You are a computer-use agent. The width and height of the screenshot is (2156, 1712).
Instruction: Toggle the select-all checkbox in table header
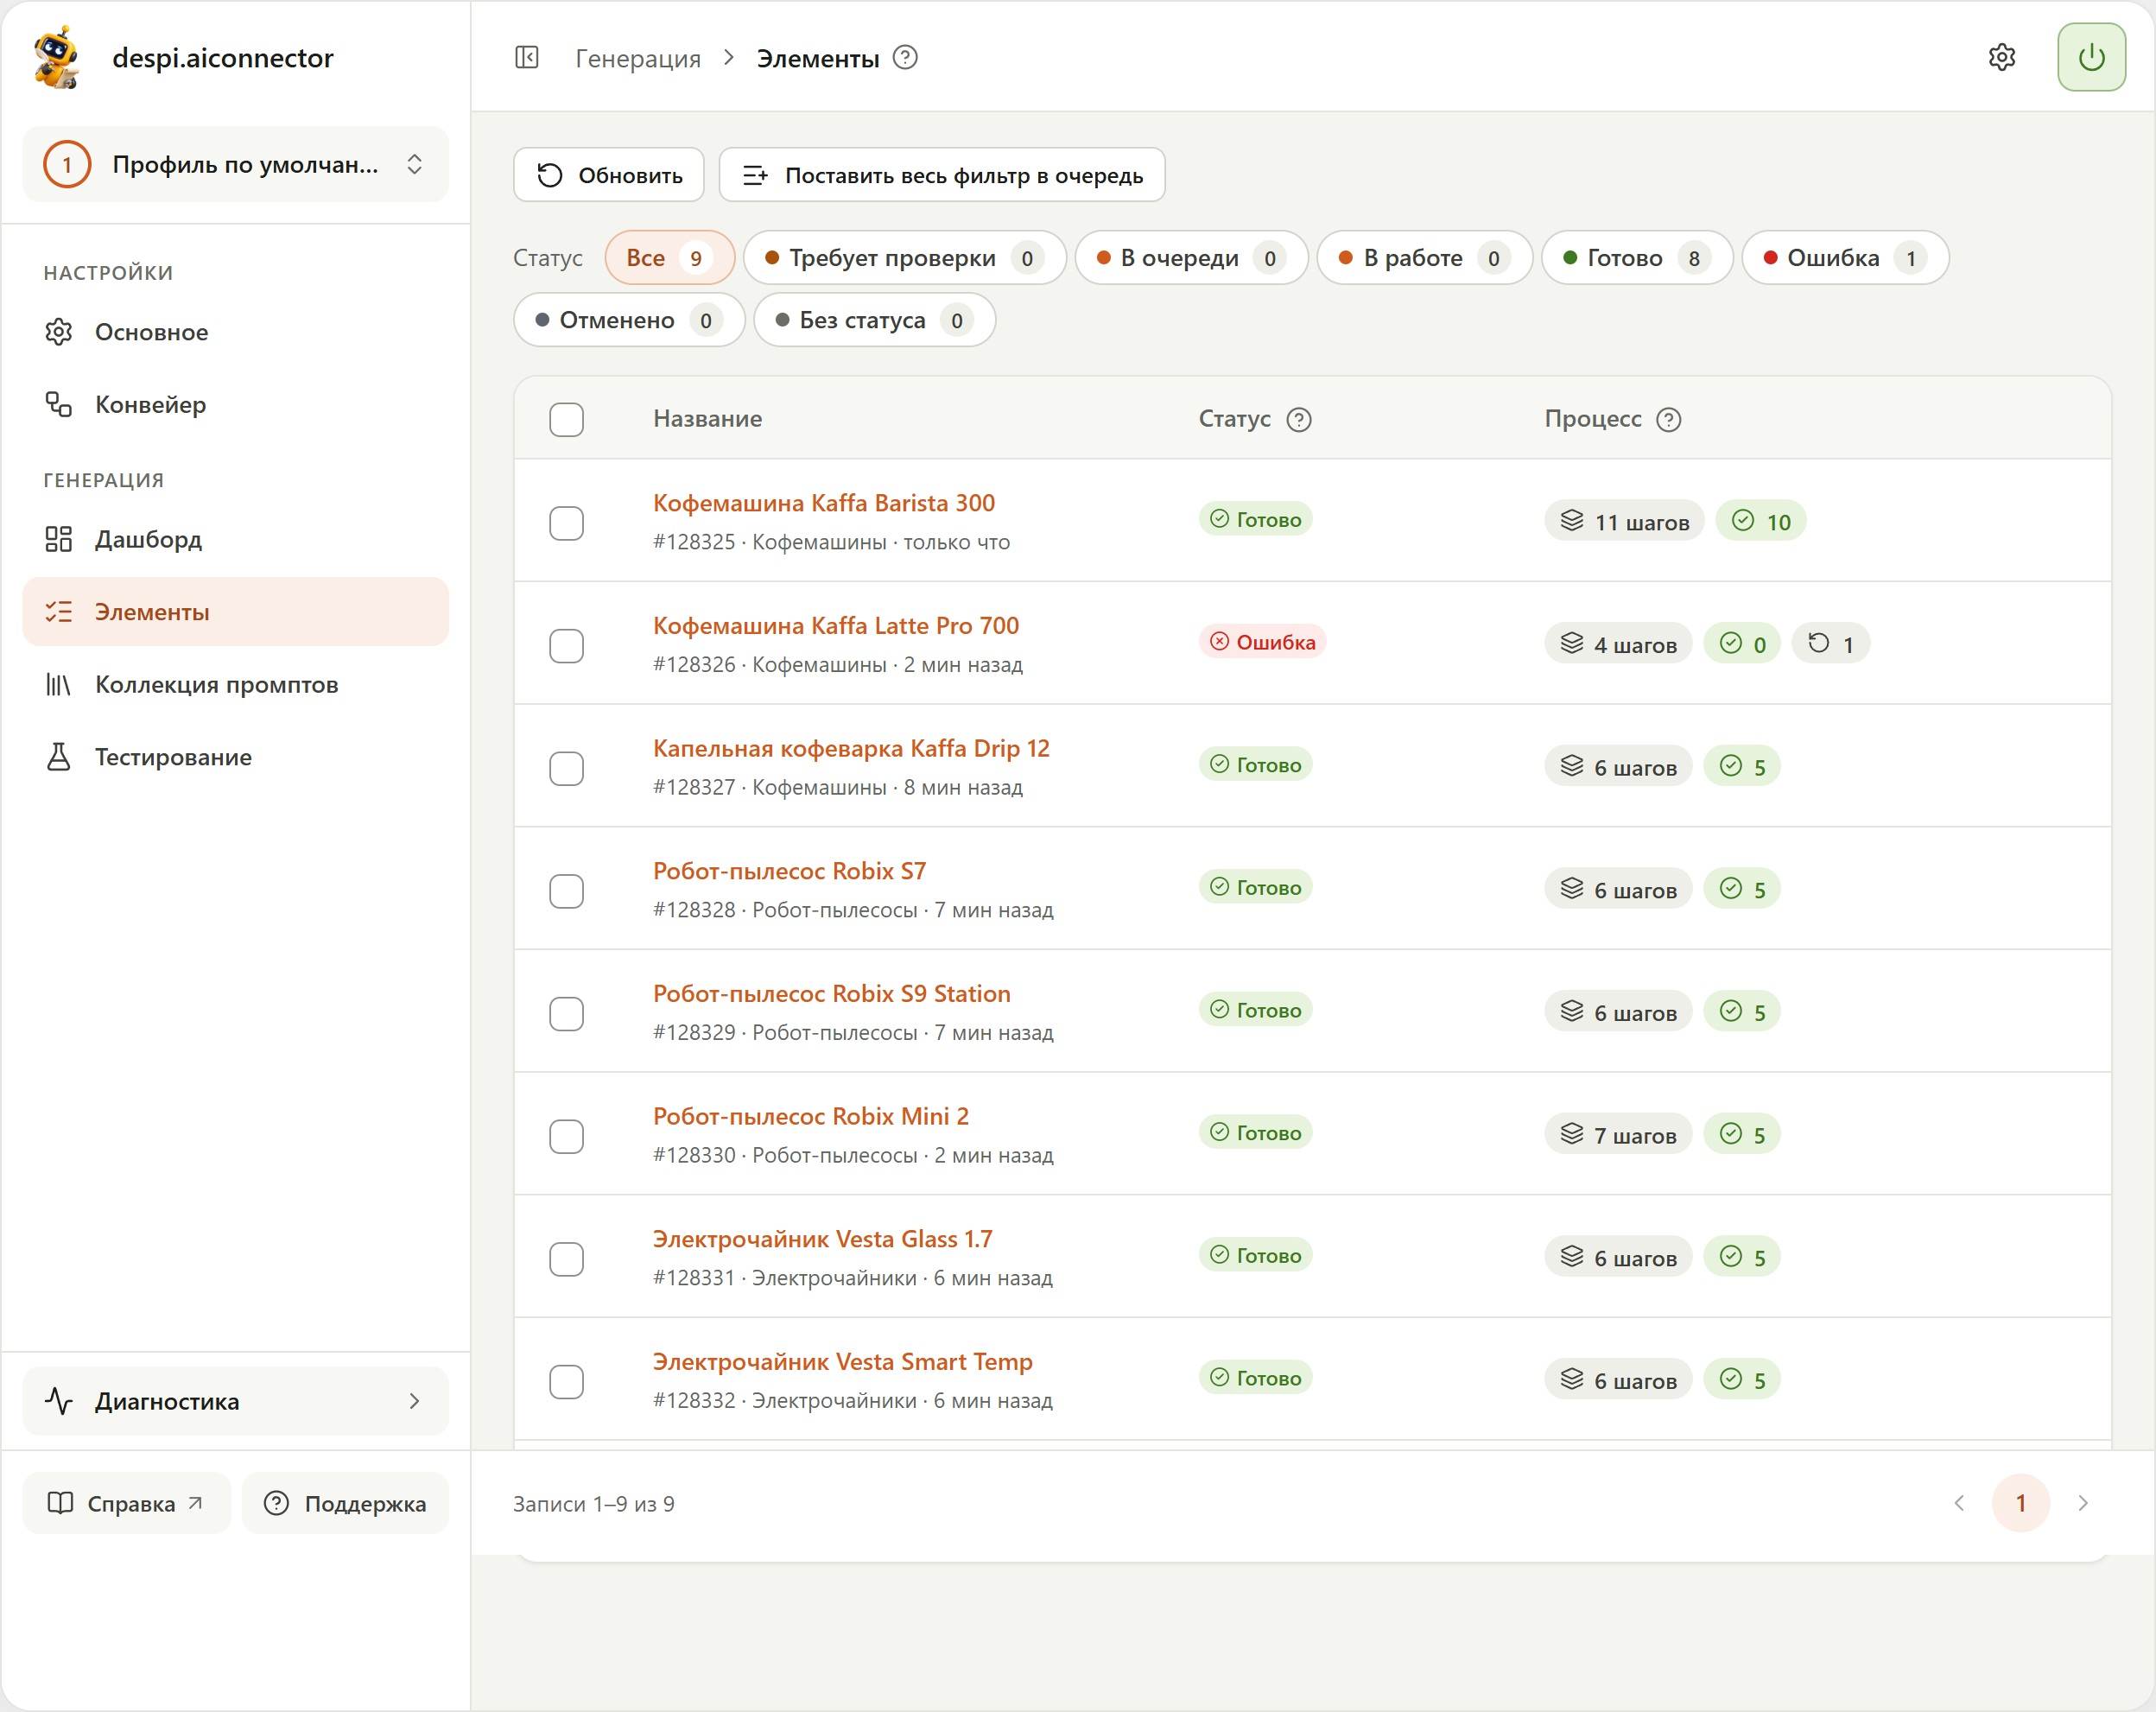(x=566, y=420)
